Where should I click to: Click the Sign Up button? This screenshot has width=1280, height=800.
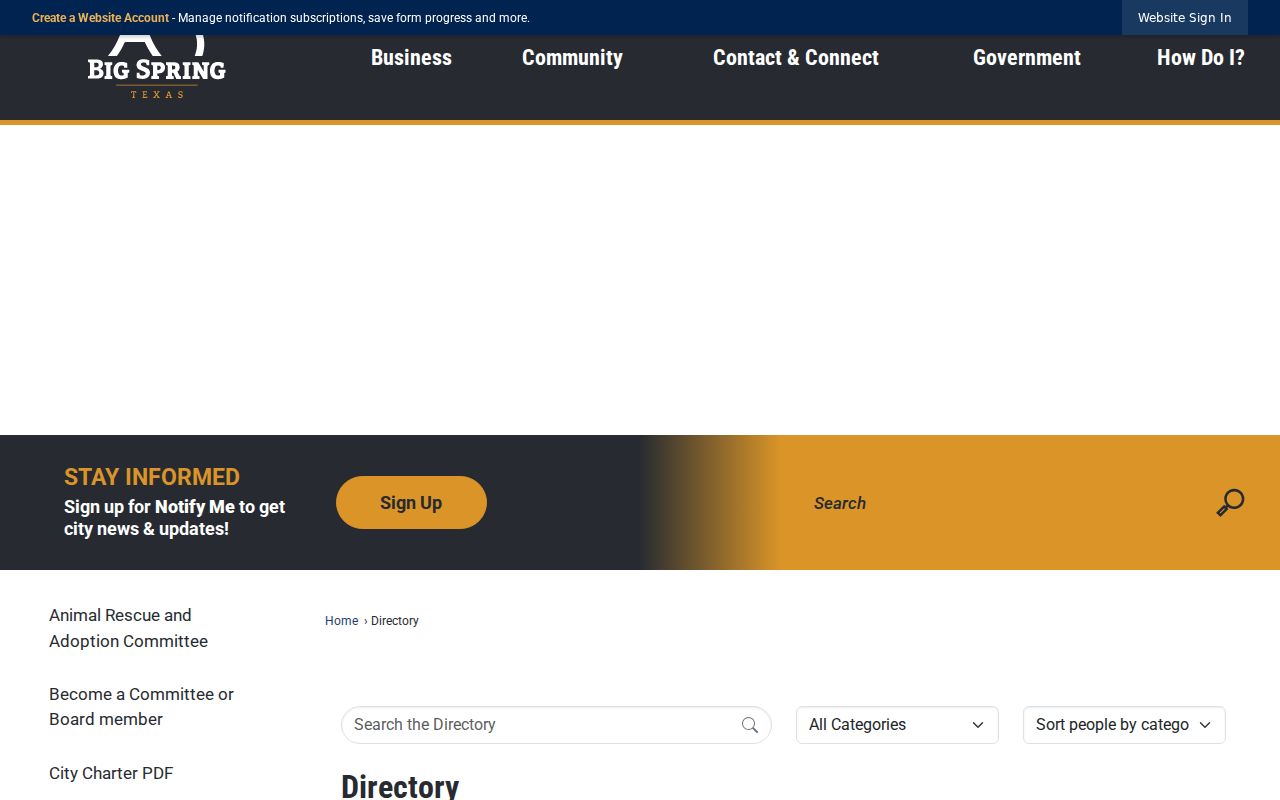tap(411, 502)
